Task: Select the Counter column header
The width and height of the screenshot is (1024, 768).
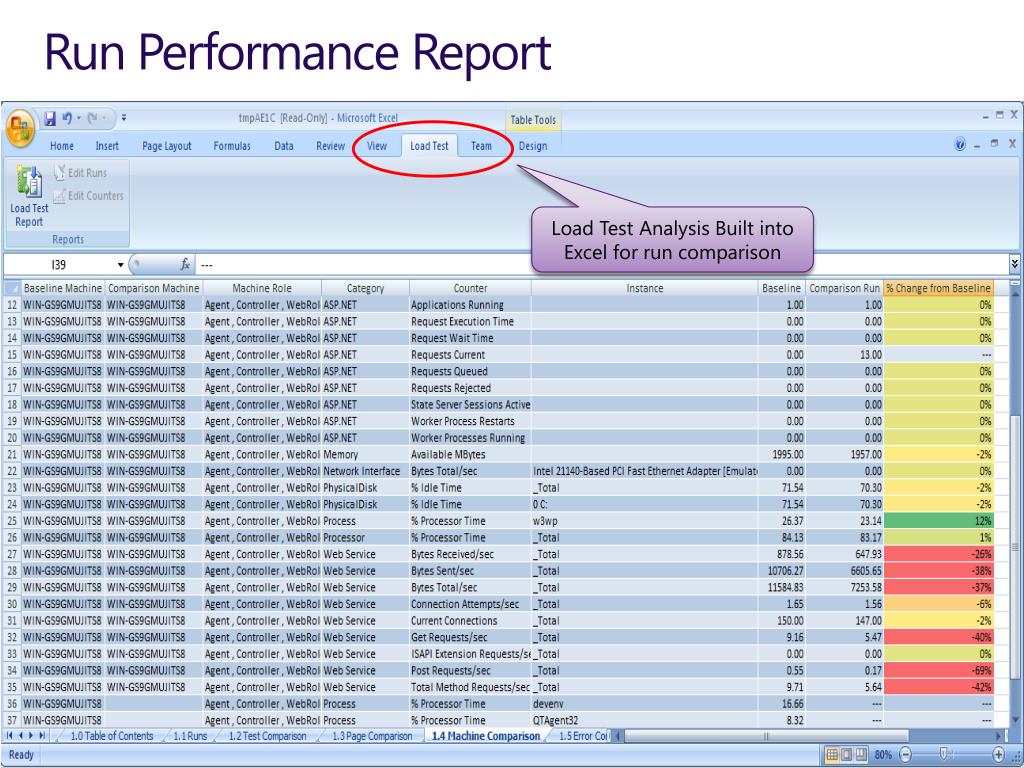Action: 470,288
